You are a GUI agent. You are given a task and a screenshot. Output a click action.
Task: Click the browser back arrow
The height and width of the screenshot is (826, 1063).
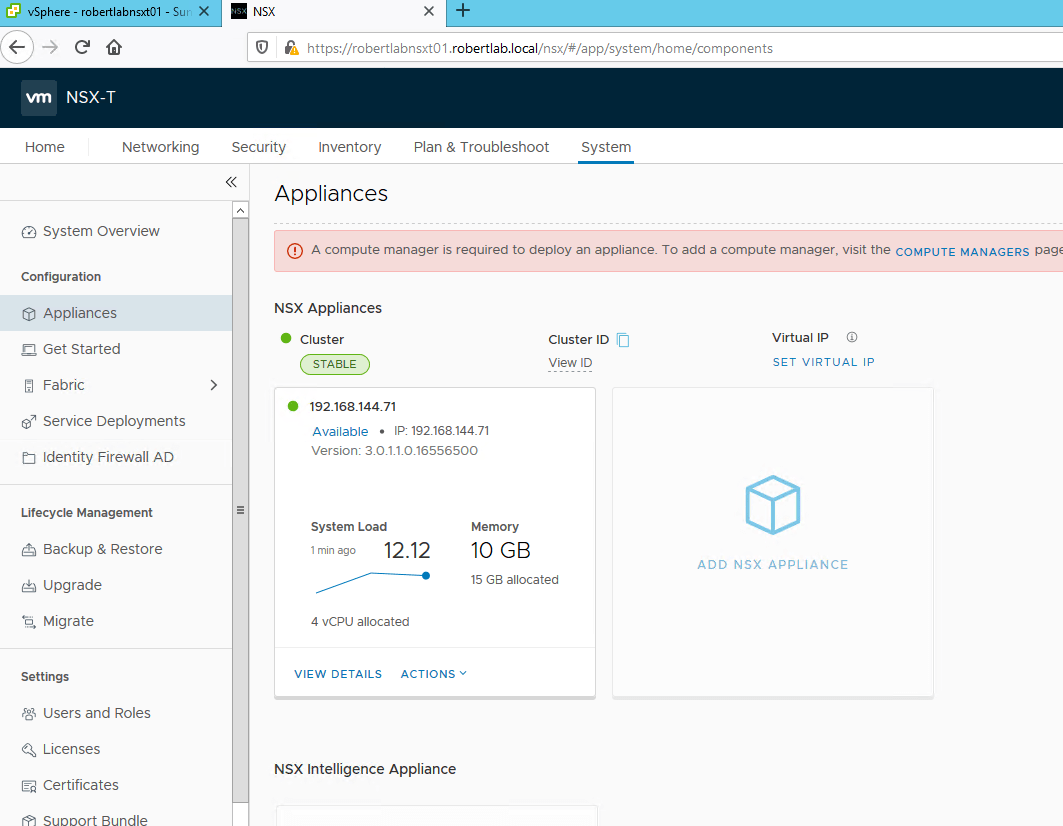point(19,47)
